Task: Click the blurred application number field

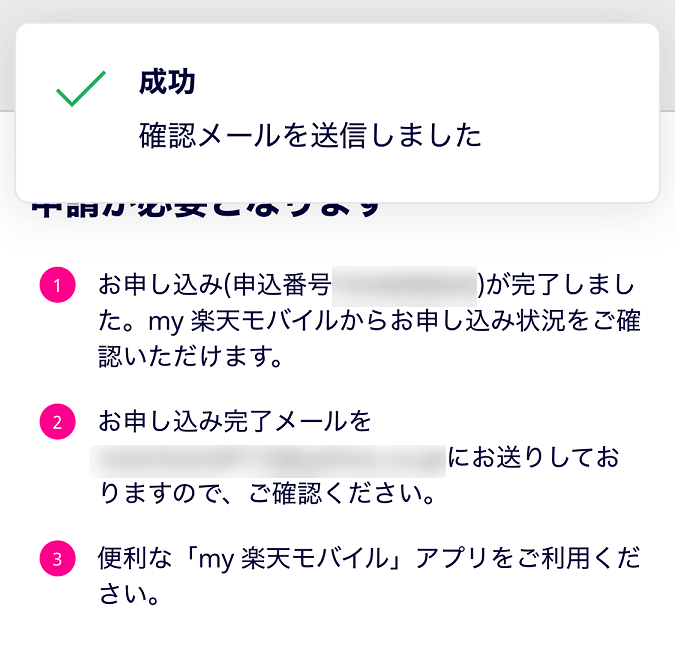Action: pos(404,286)
